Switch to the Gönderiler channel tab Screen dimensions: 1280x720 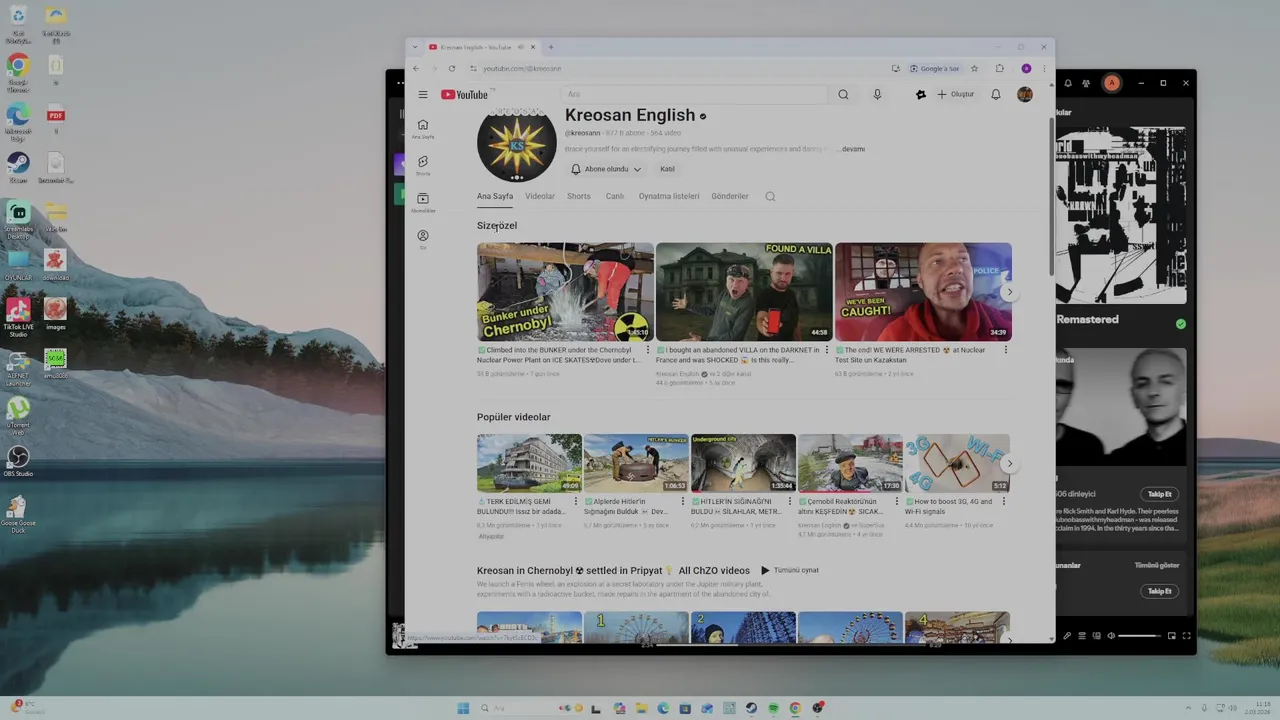[x=730, y=197]
